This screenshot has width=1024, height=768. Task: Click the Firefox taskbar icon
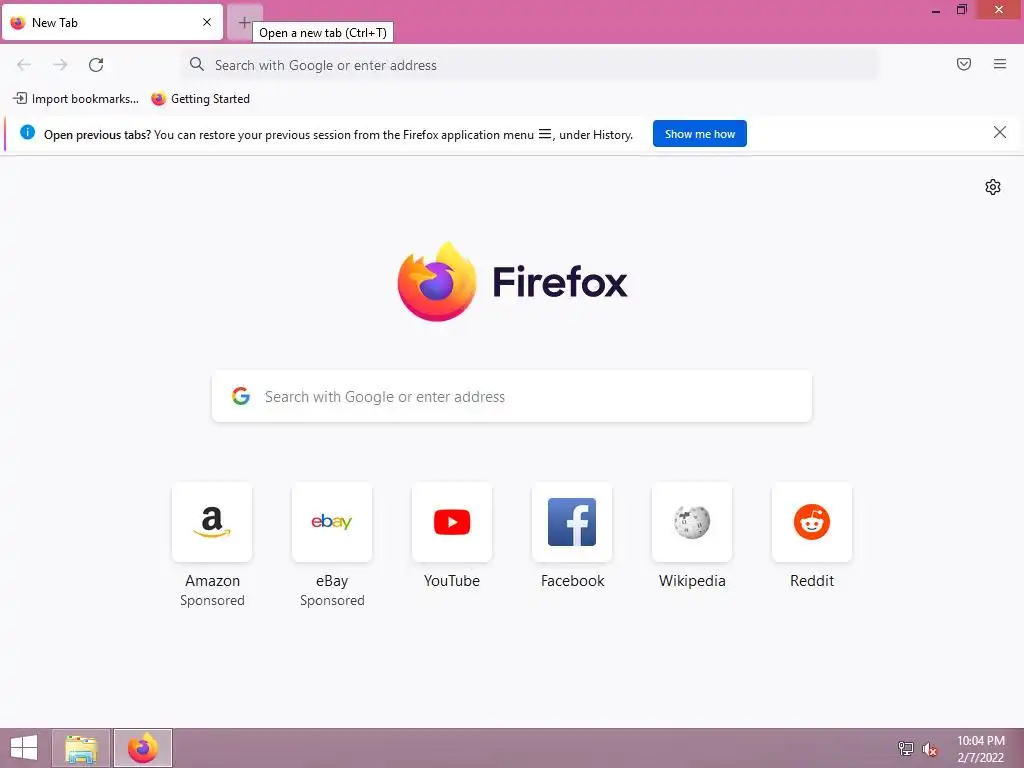tap(143, 748)
